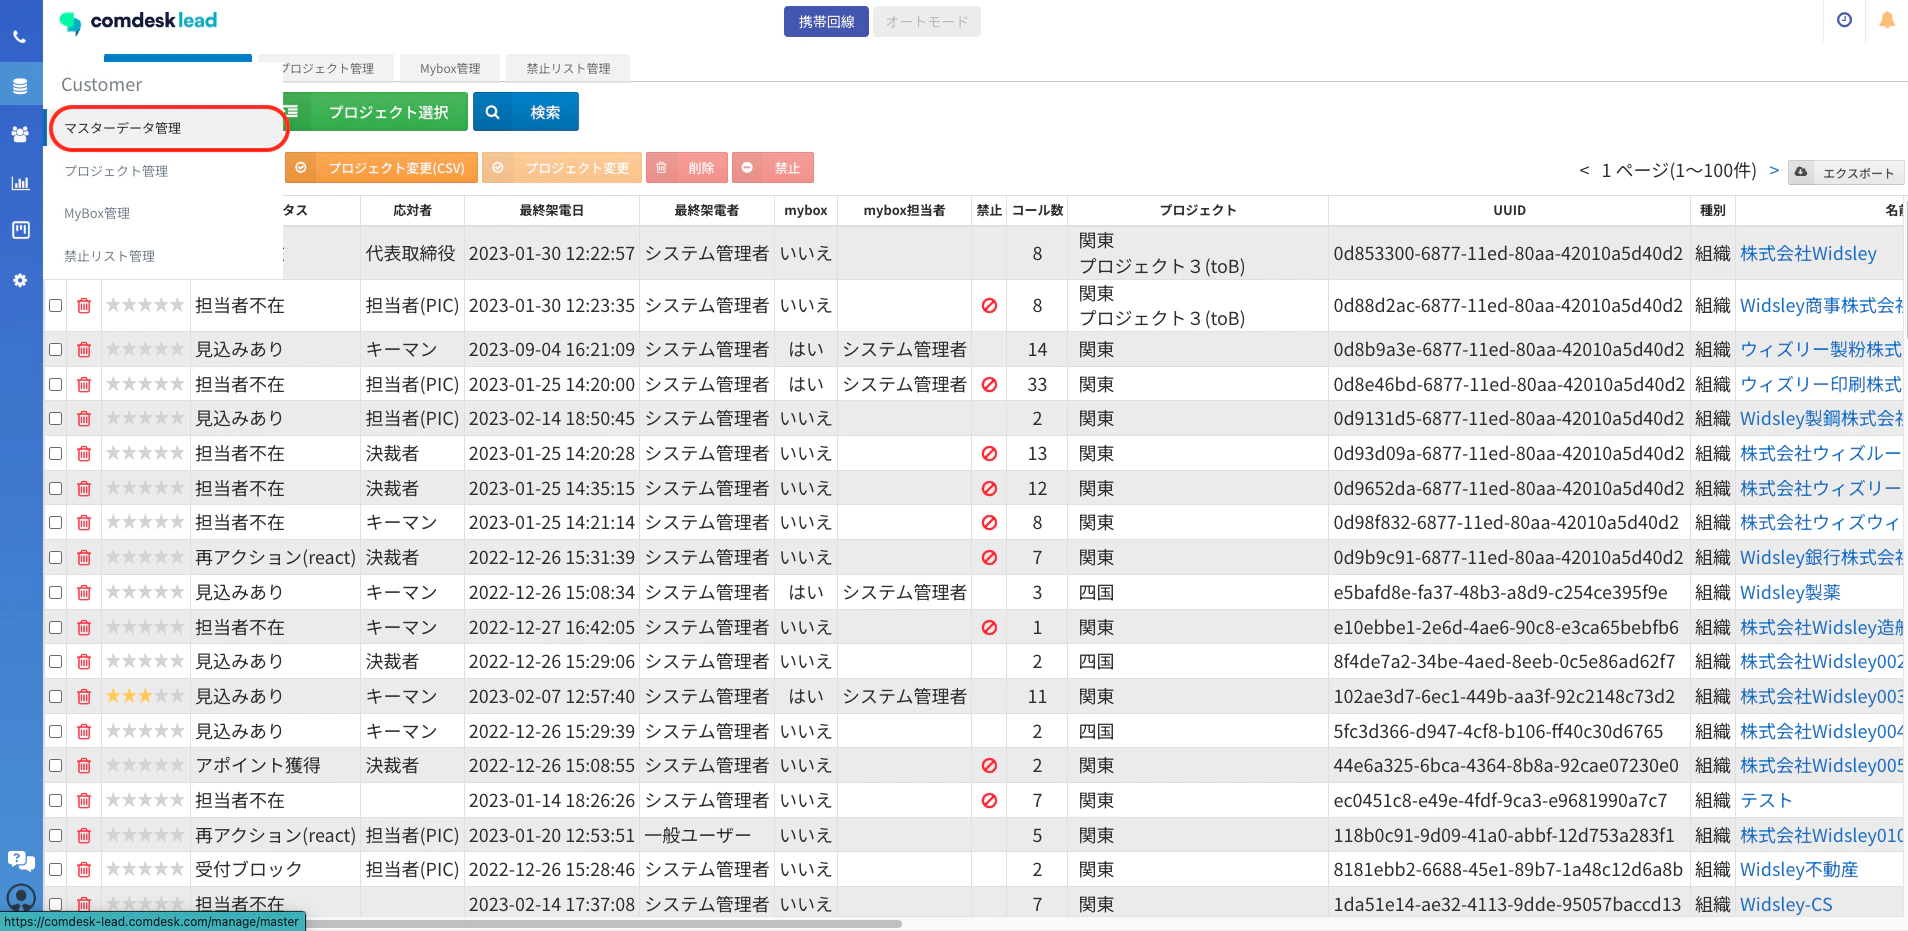Click エクスポート button
1908x931 pixels.
tap(1846, 173)
